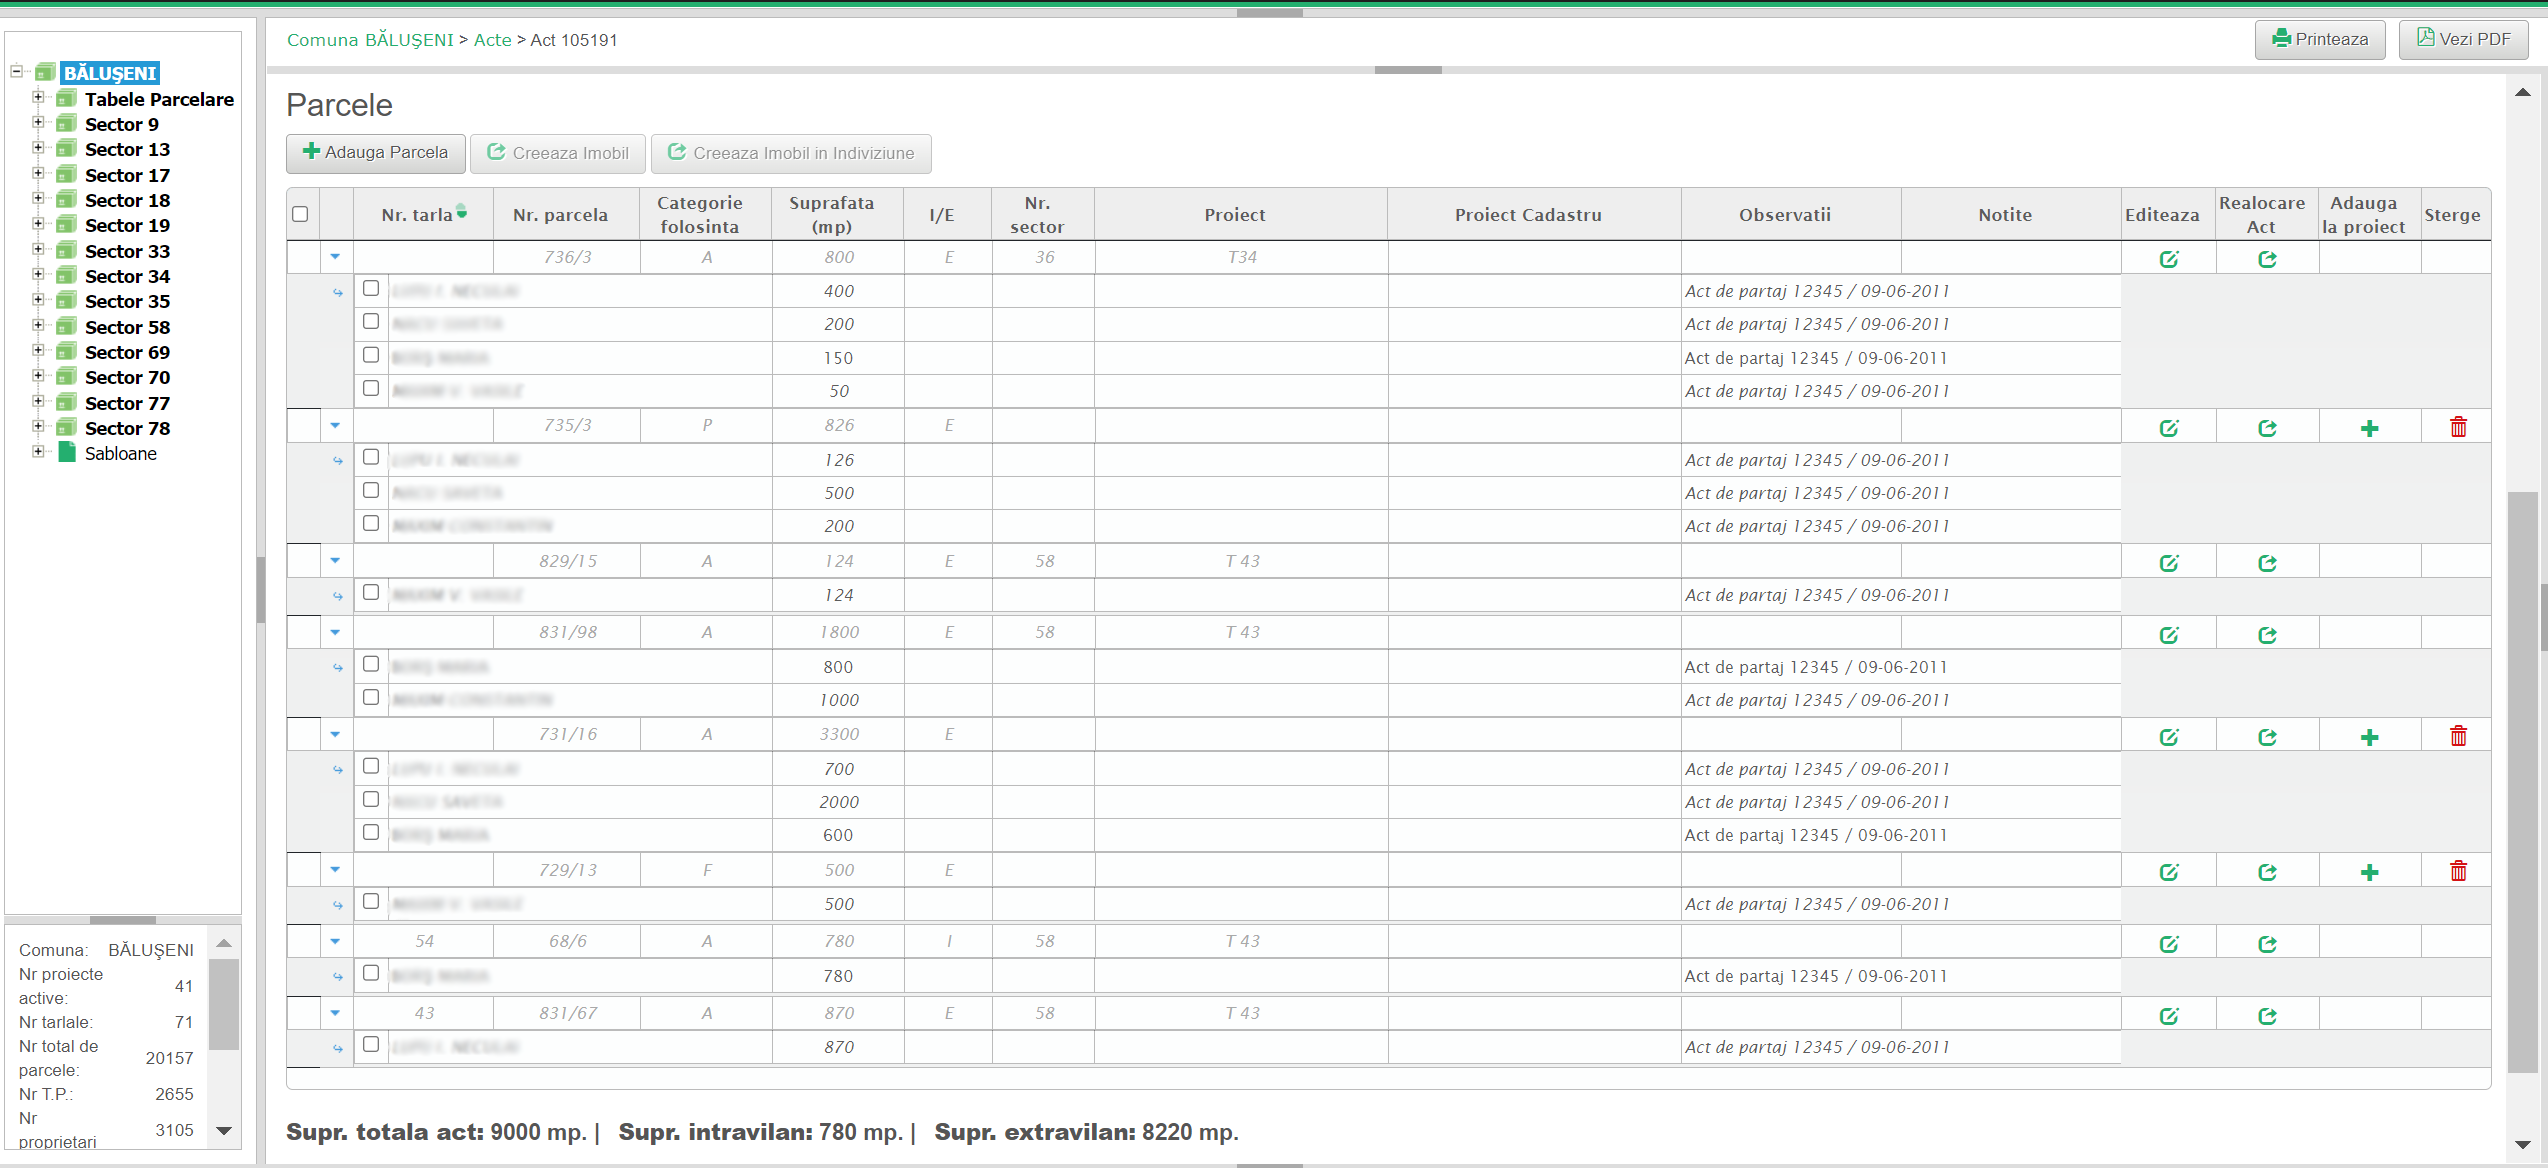
Task: Open Acte breadcrumb link
Action: point(492,40)
